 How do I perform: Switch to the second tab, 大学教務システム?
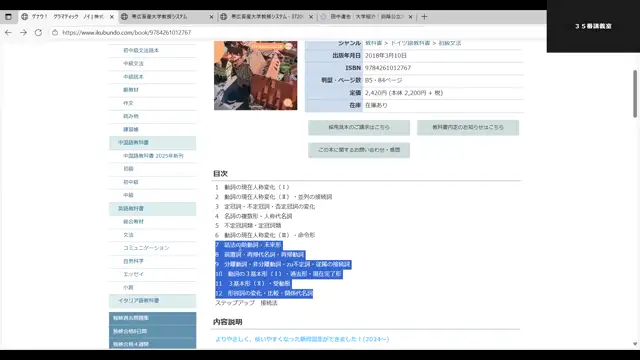tap(167, 17)
